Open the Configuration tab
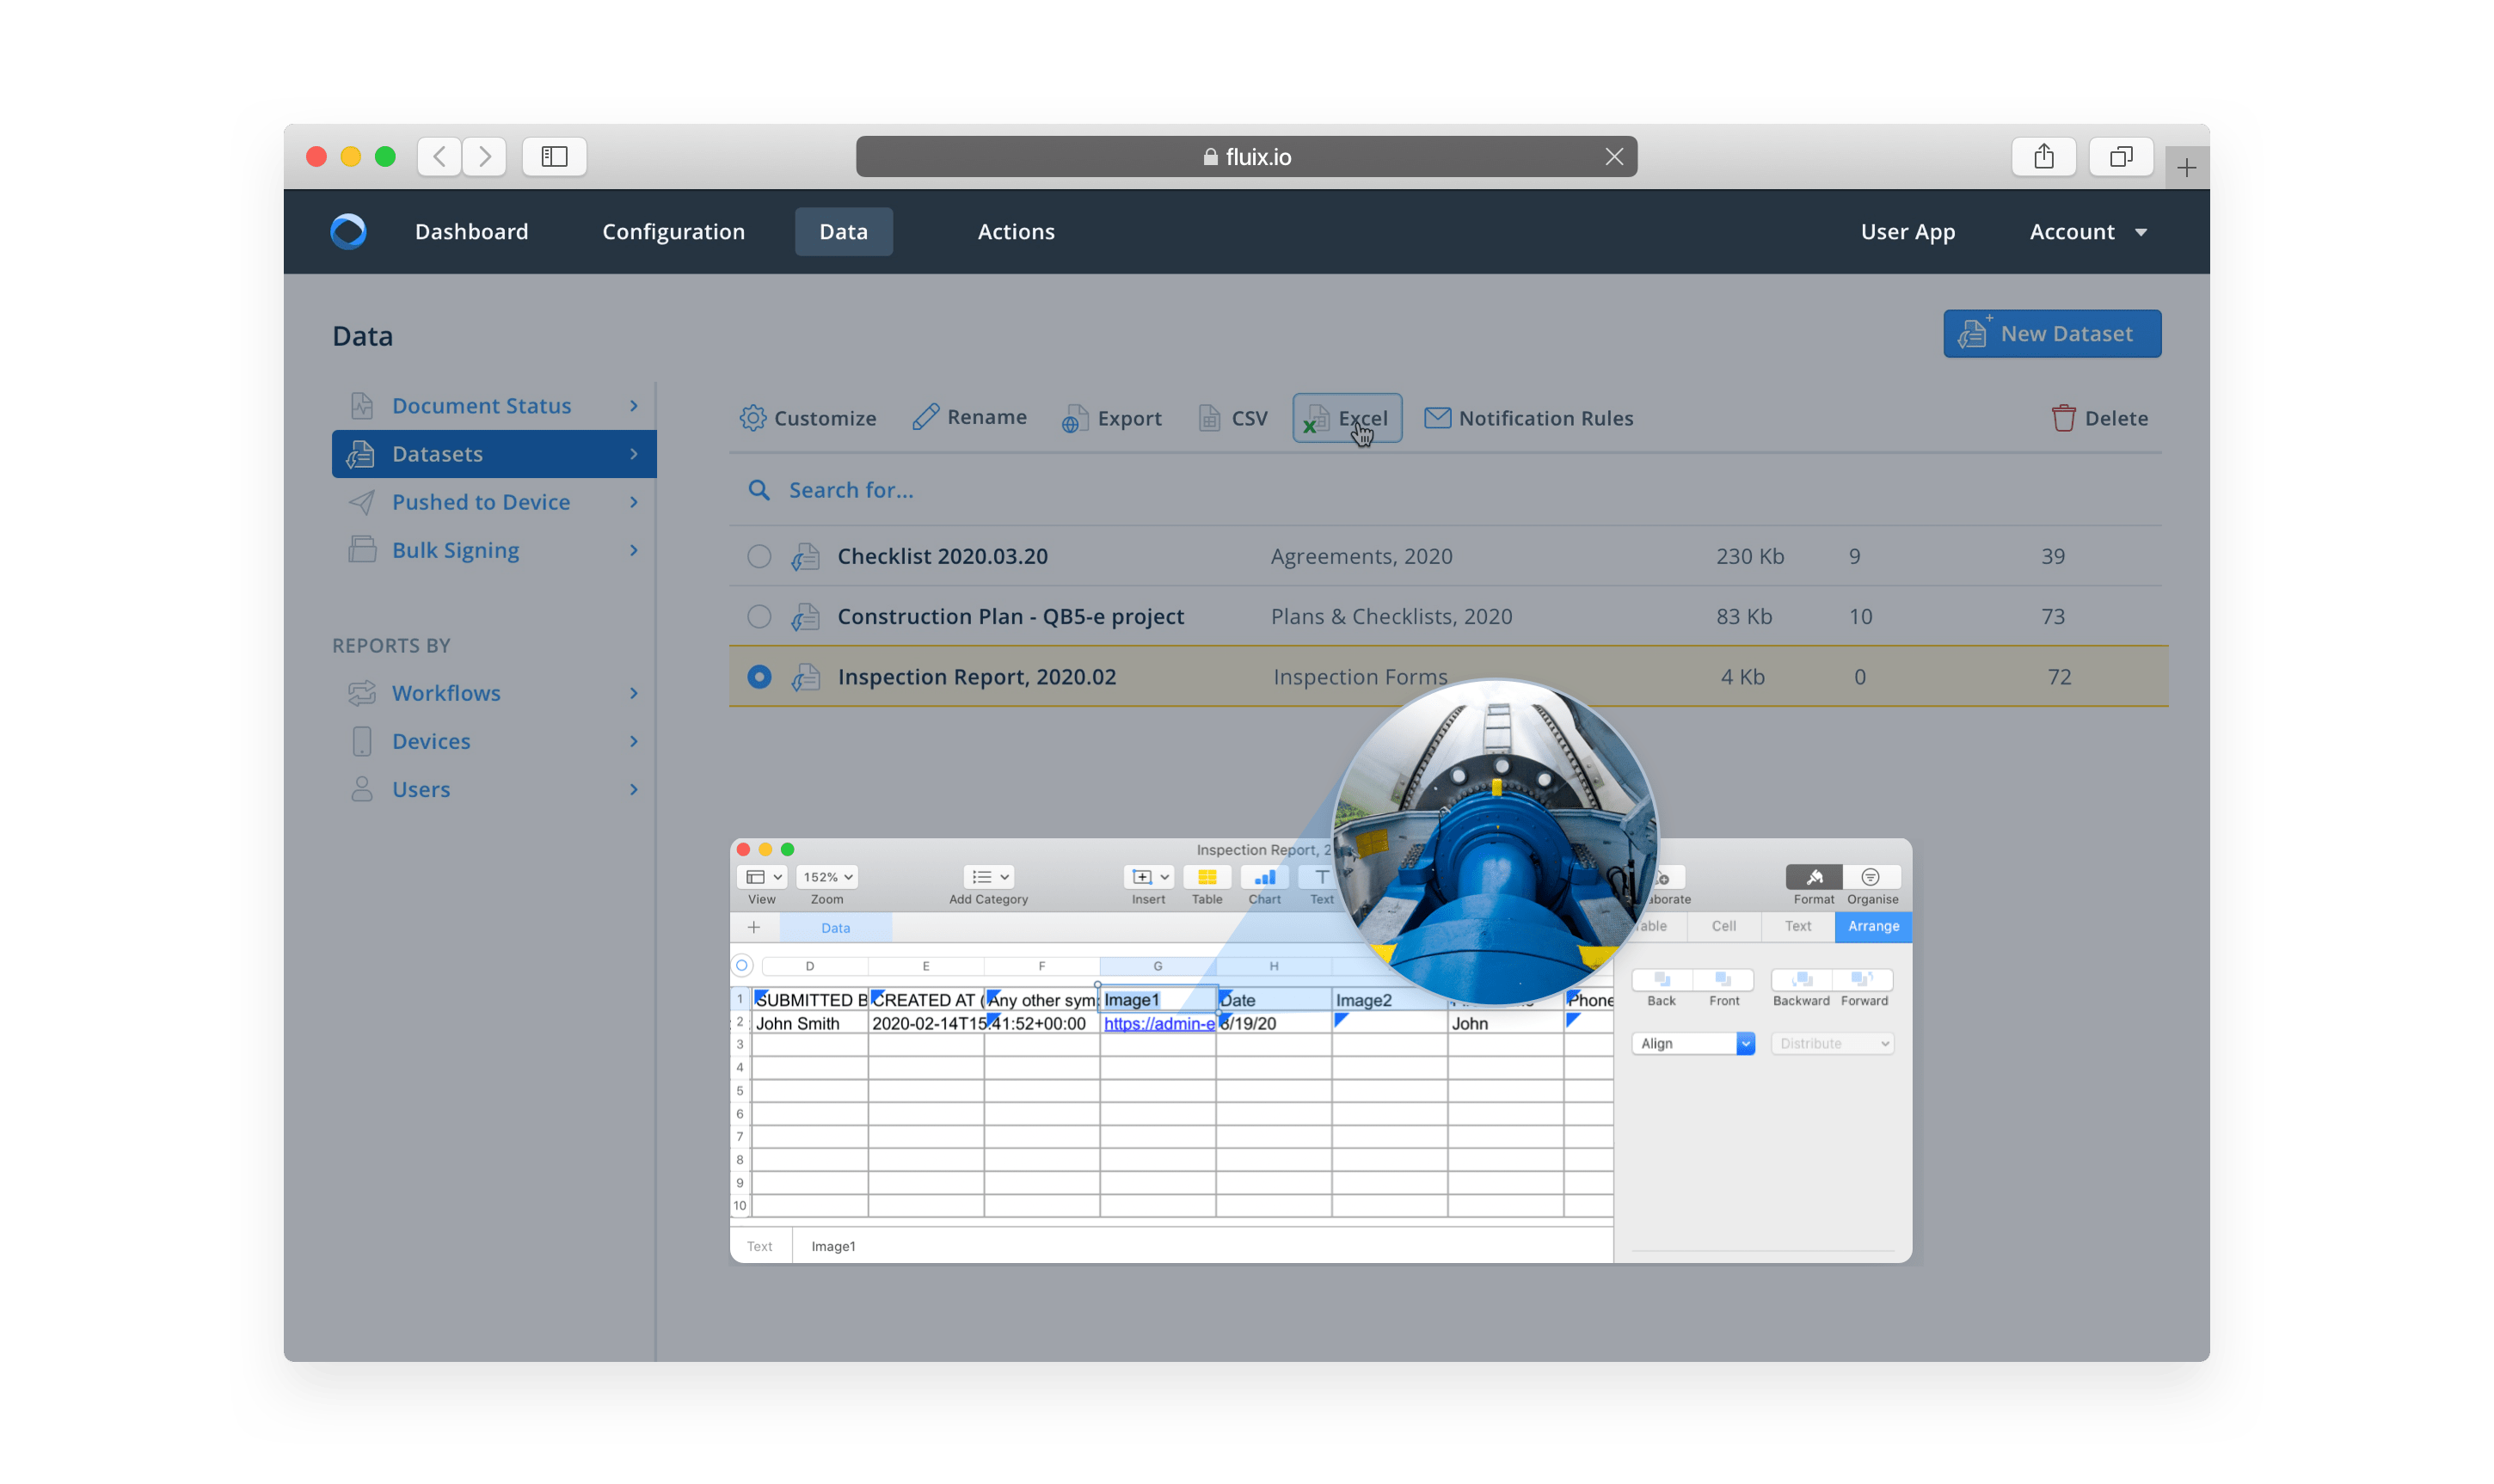Image resolution: width=2494 pixels, height=1484 pixels. [673, 232]
